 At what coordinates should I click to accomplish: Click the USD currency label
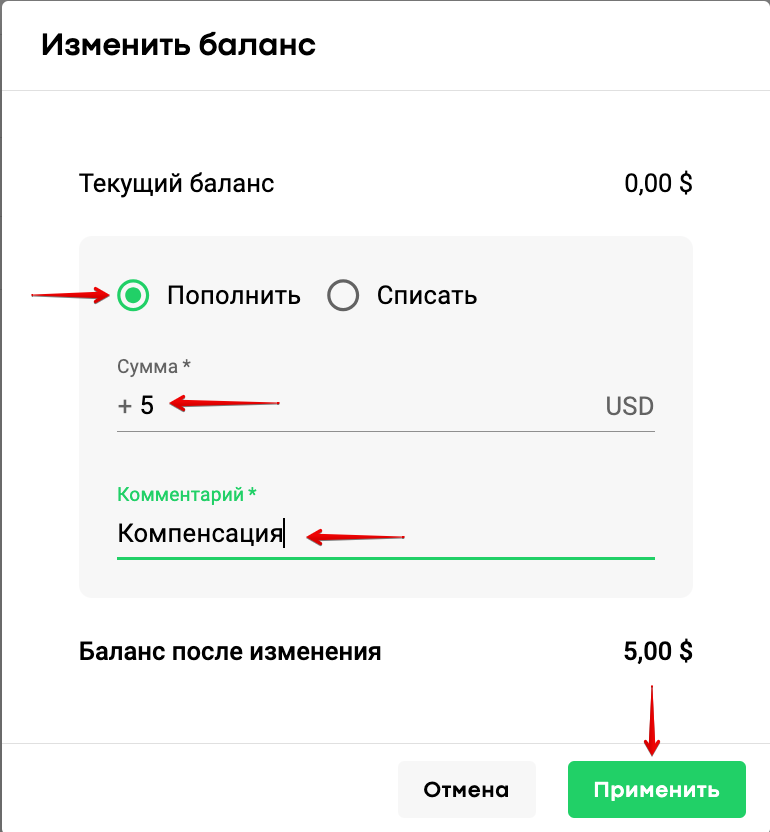point(629,407)
